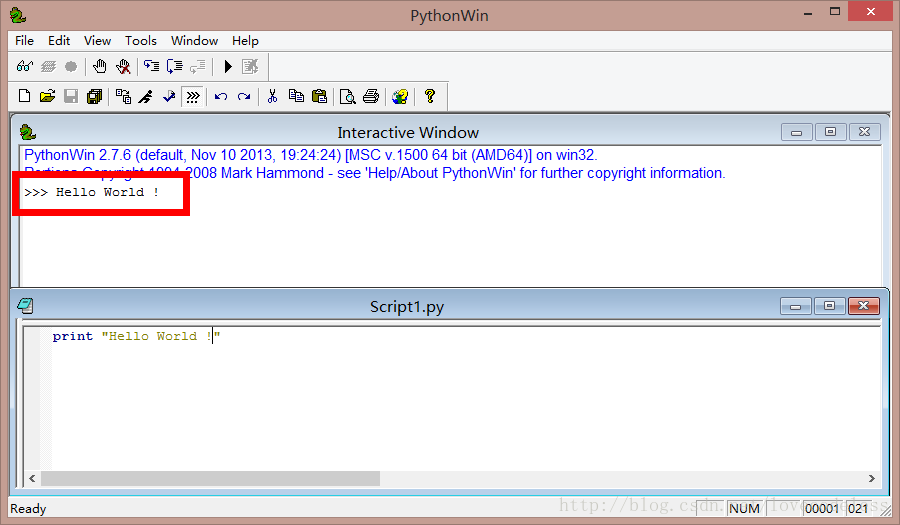Toggle breakpoint with the hand icon

(x=99, y=67)
